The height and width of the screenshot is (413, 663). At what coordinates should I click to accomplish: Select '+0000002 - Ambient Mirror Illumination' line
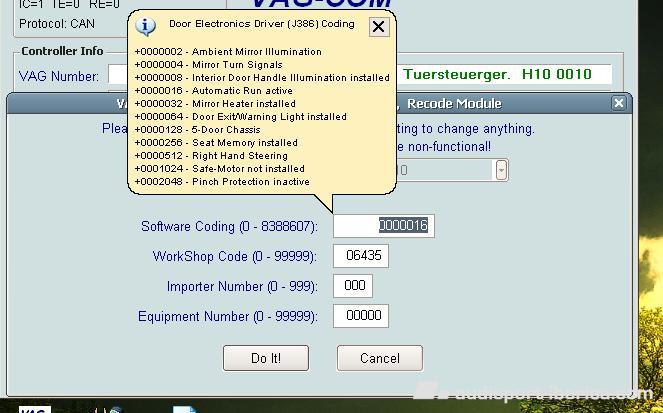(x=228, y=52)
